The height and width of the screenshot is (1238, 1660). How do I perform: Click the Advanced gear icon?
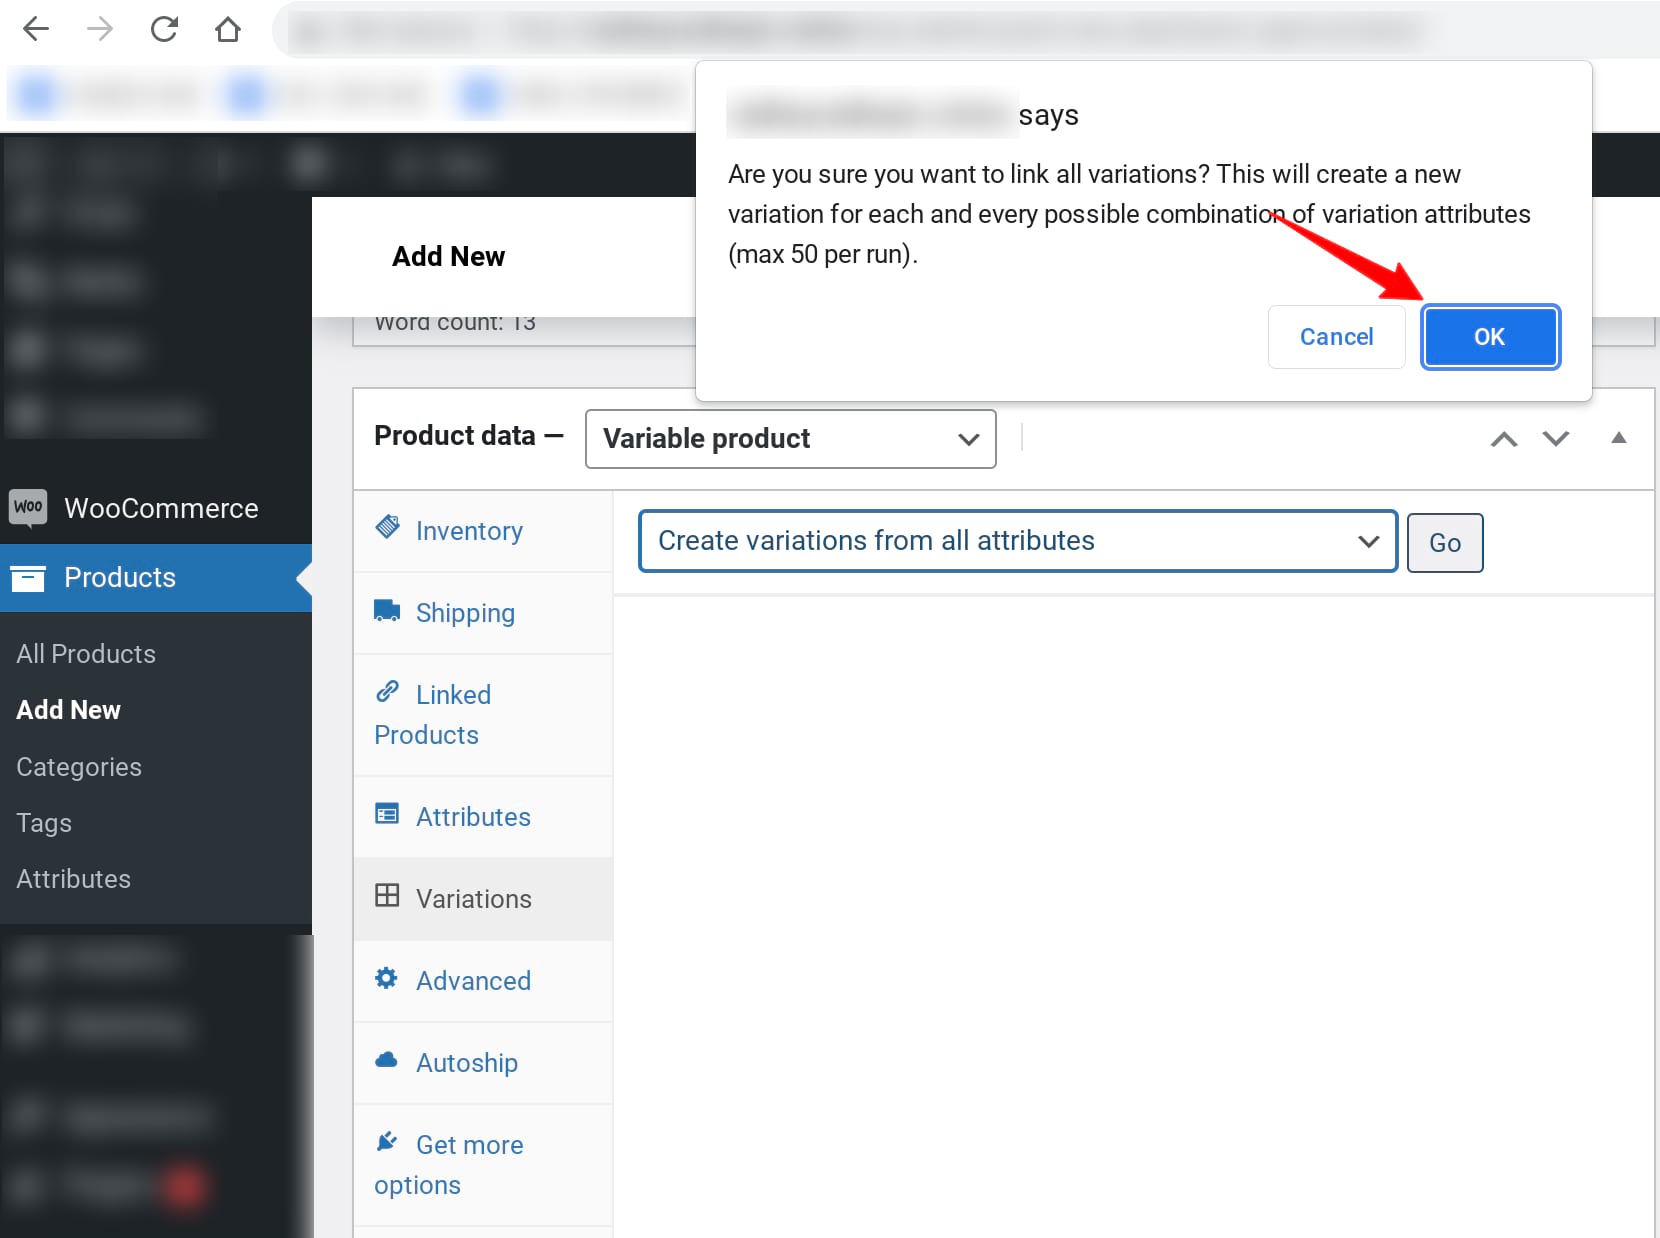[x=386, y=978]
